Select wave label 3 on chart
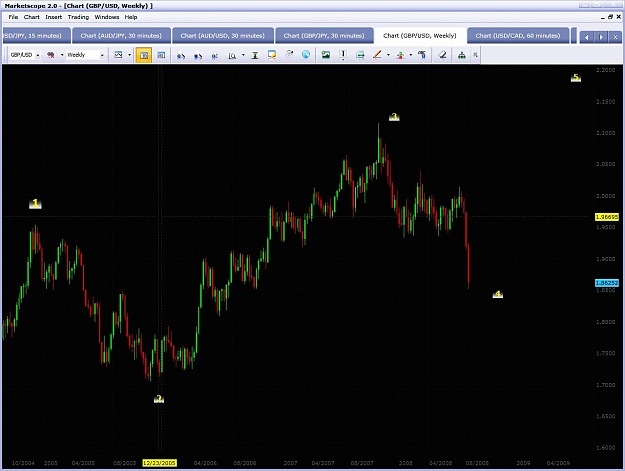This screenshot has width=625, height=471. (x=394, y=116)
